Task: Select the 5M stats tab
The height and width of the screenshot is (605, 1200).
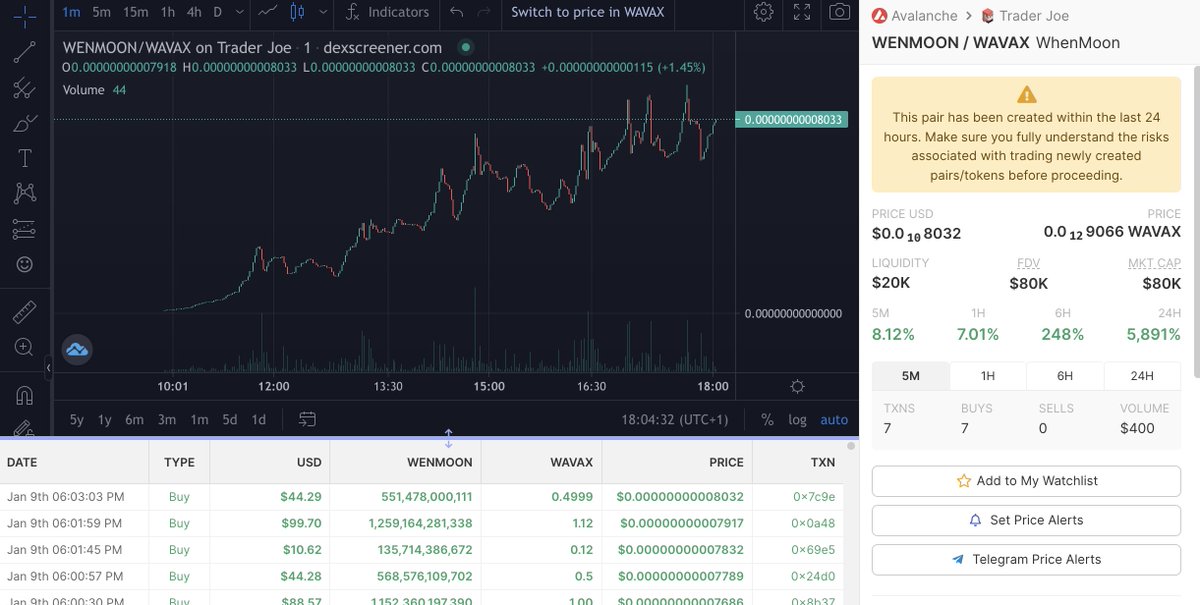Action: coord(910,376)
